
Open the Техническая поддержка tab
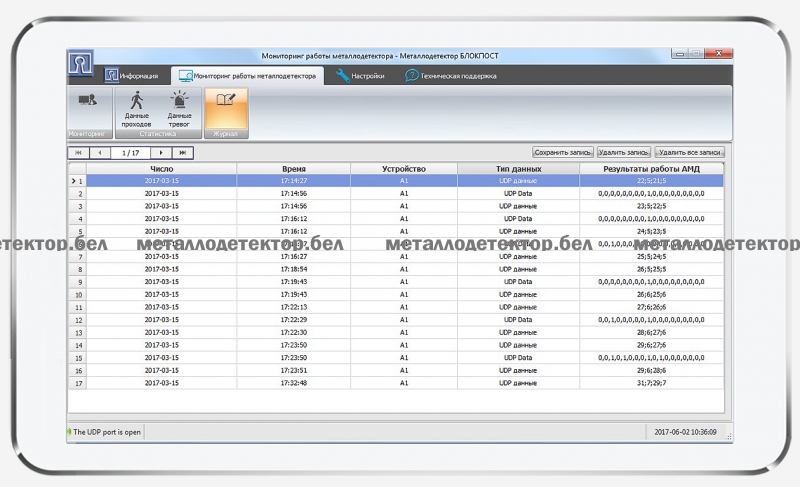pos(450,76)
